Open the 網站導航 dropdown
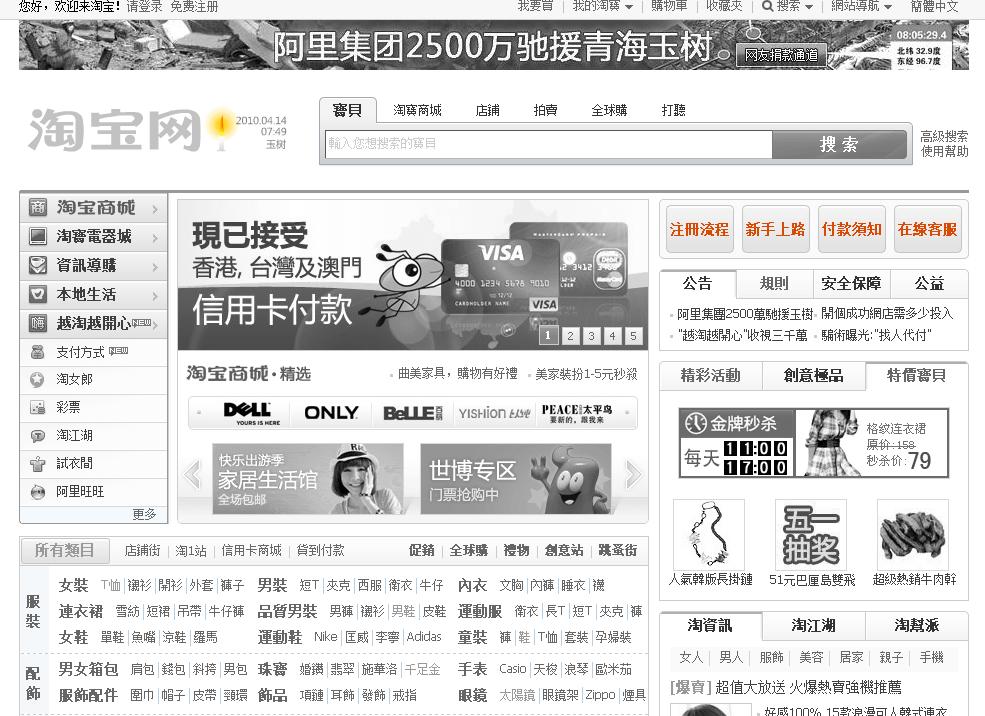This screenshot has width=985, height=716. click(x=861, y=6)
